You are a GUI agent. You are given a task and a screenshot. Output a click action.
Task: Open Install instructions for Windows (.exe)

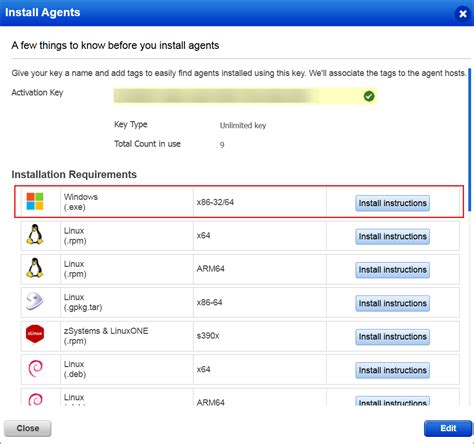[x=392, y=203]
